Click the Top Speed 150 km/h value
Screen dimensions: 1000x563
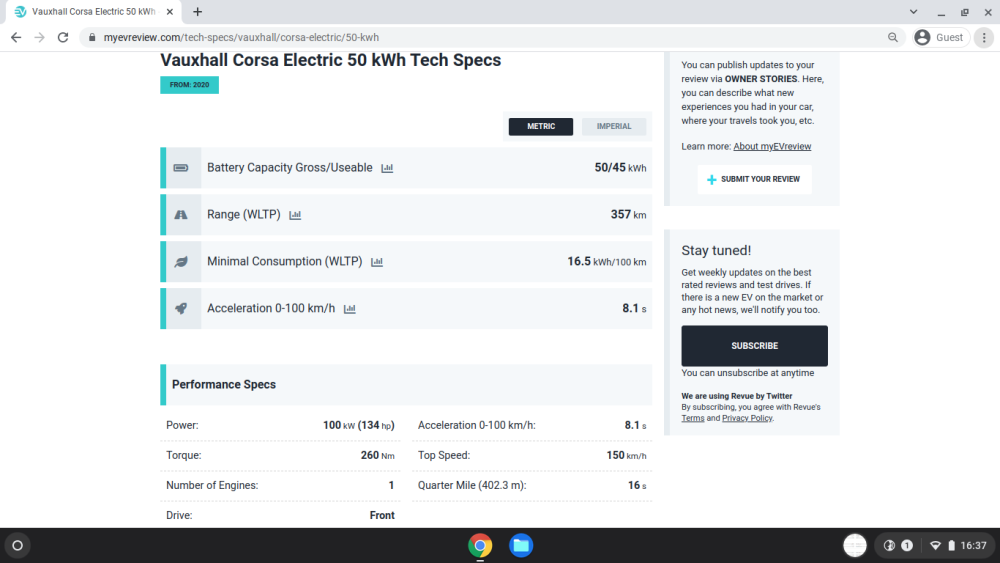click(626, 455)
